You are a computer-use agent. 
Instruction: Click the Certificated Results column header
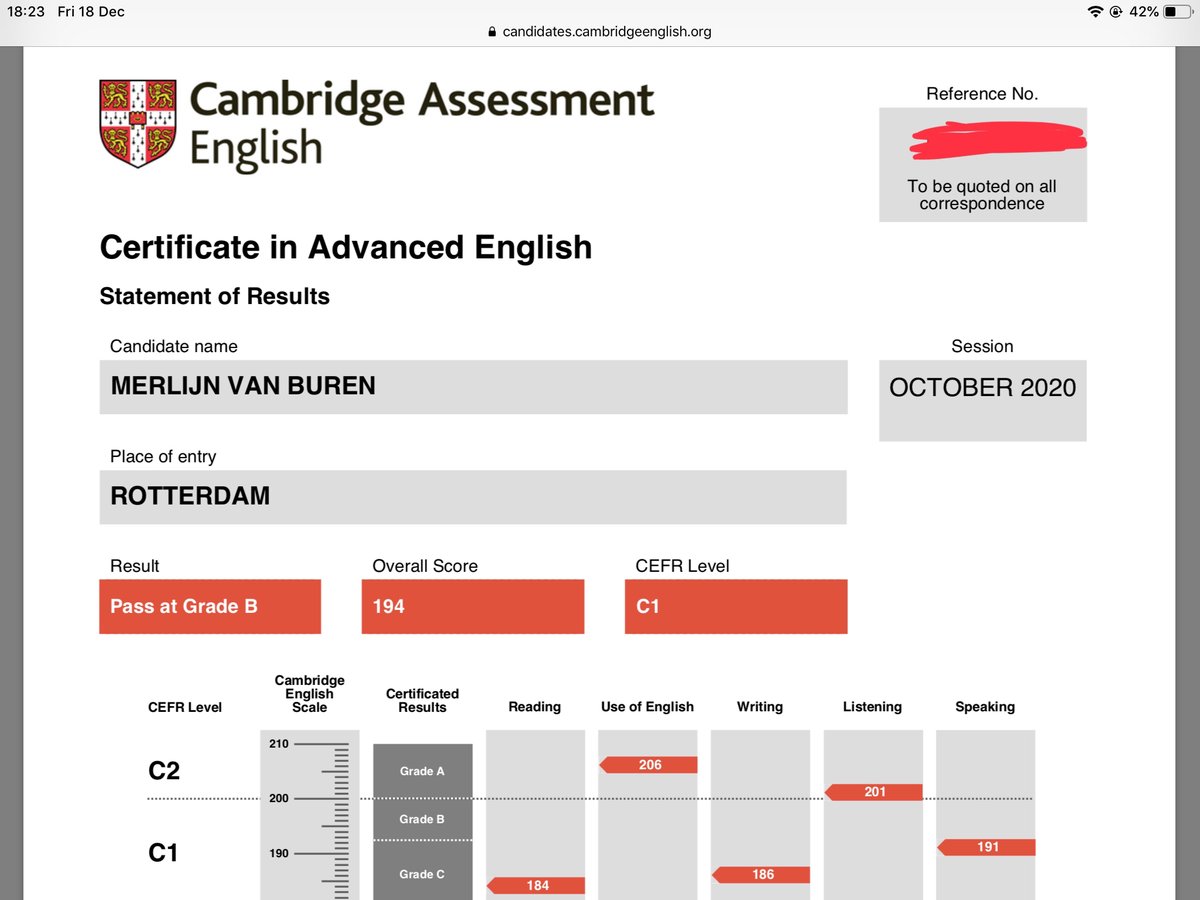point(422,700)
